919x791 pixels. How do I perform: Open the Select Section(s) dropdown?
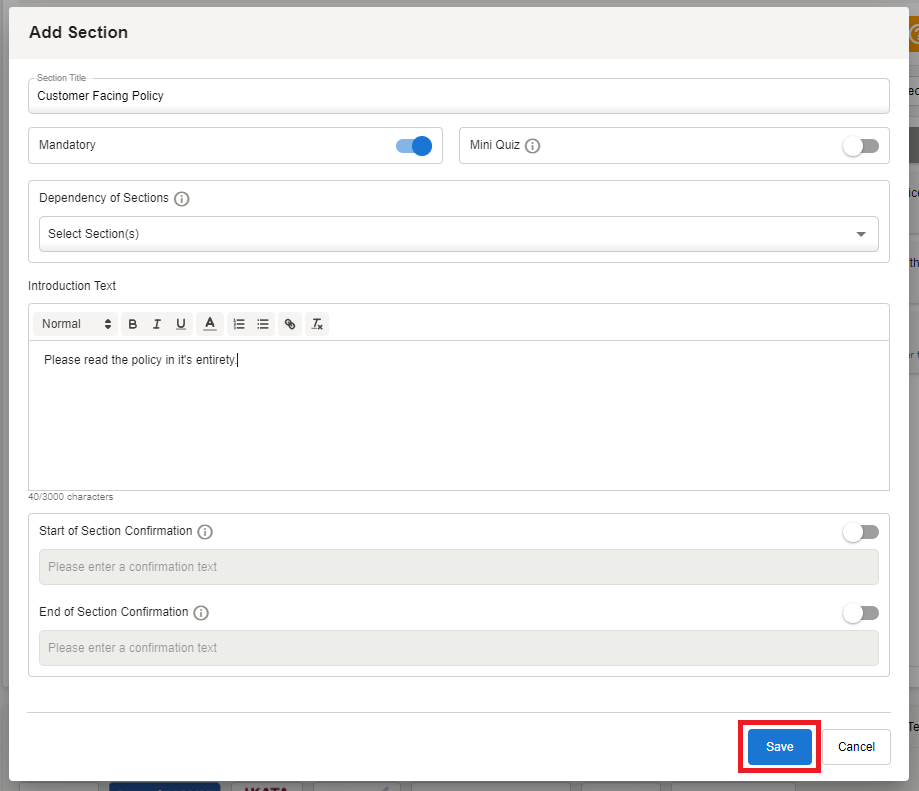coord(458,234)
